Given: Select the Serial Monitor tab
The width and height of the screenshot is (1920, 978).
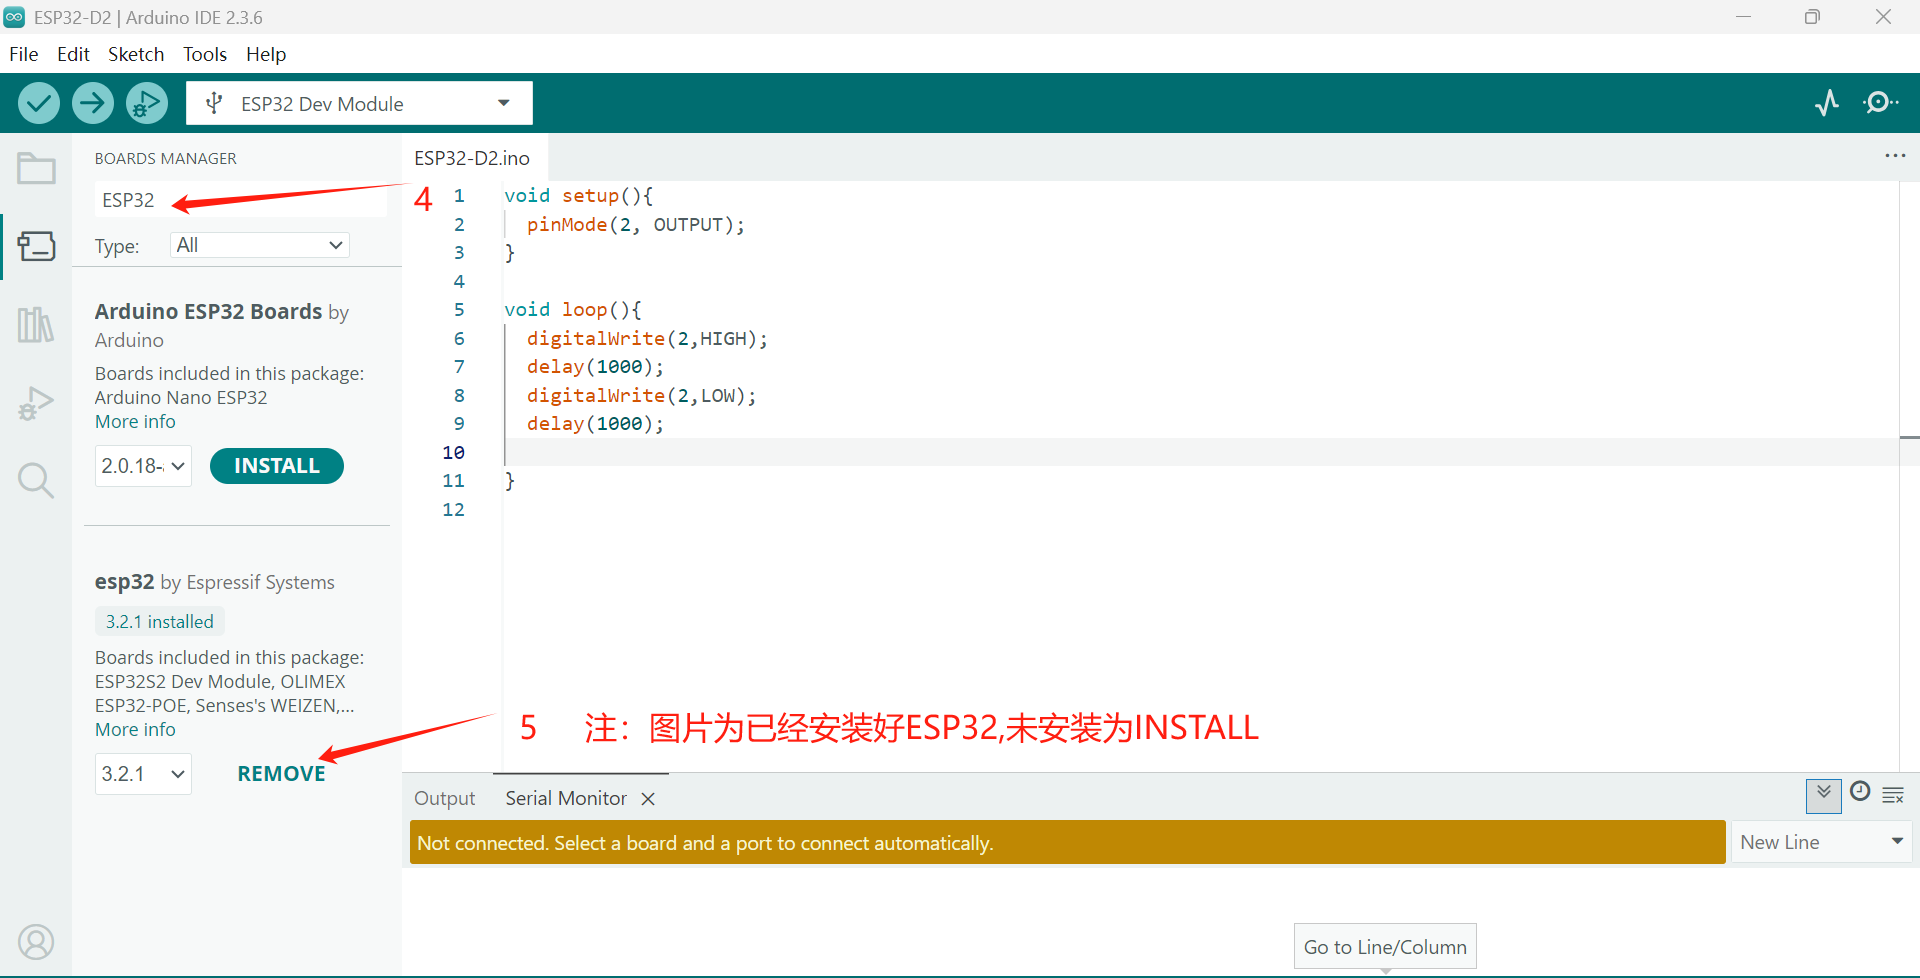Looking at the screenshot, I should pyautogui.click(x=566, y=798).
